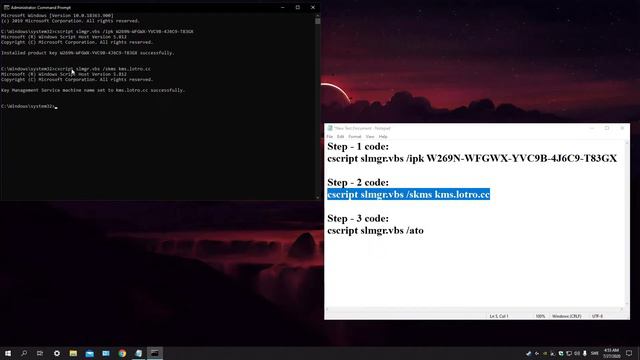Click the Notepad horizontal scrollbar
The height and width of the screenshot is (360, 640).
click(x=475, y=309)
